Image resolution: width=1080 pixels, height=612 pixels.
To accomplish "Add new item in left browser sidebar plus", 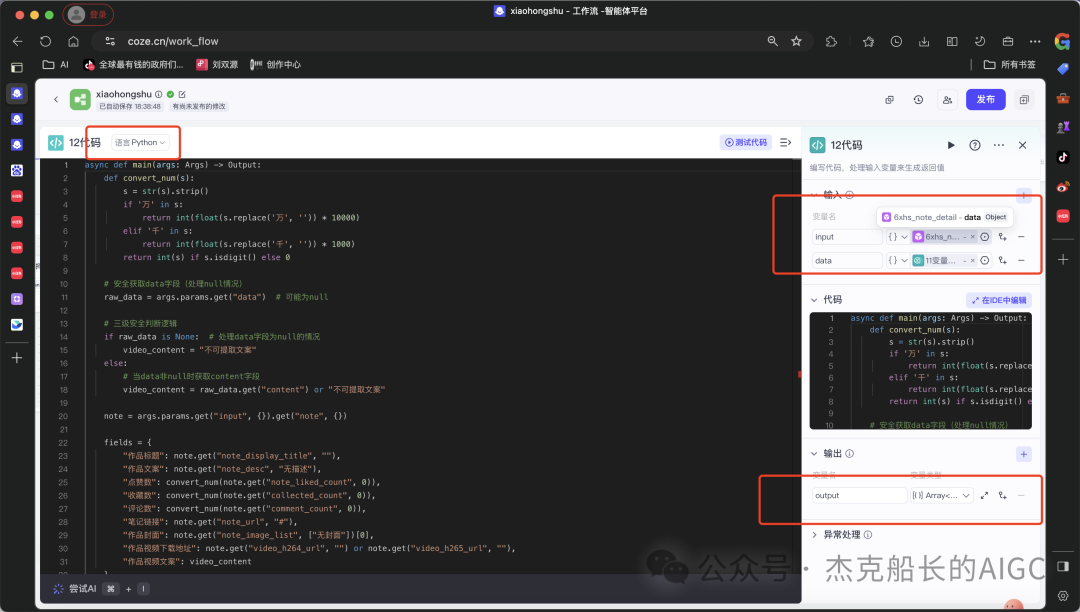I will coord(17,358).
